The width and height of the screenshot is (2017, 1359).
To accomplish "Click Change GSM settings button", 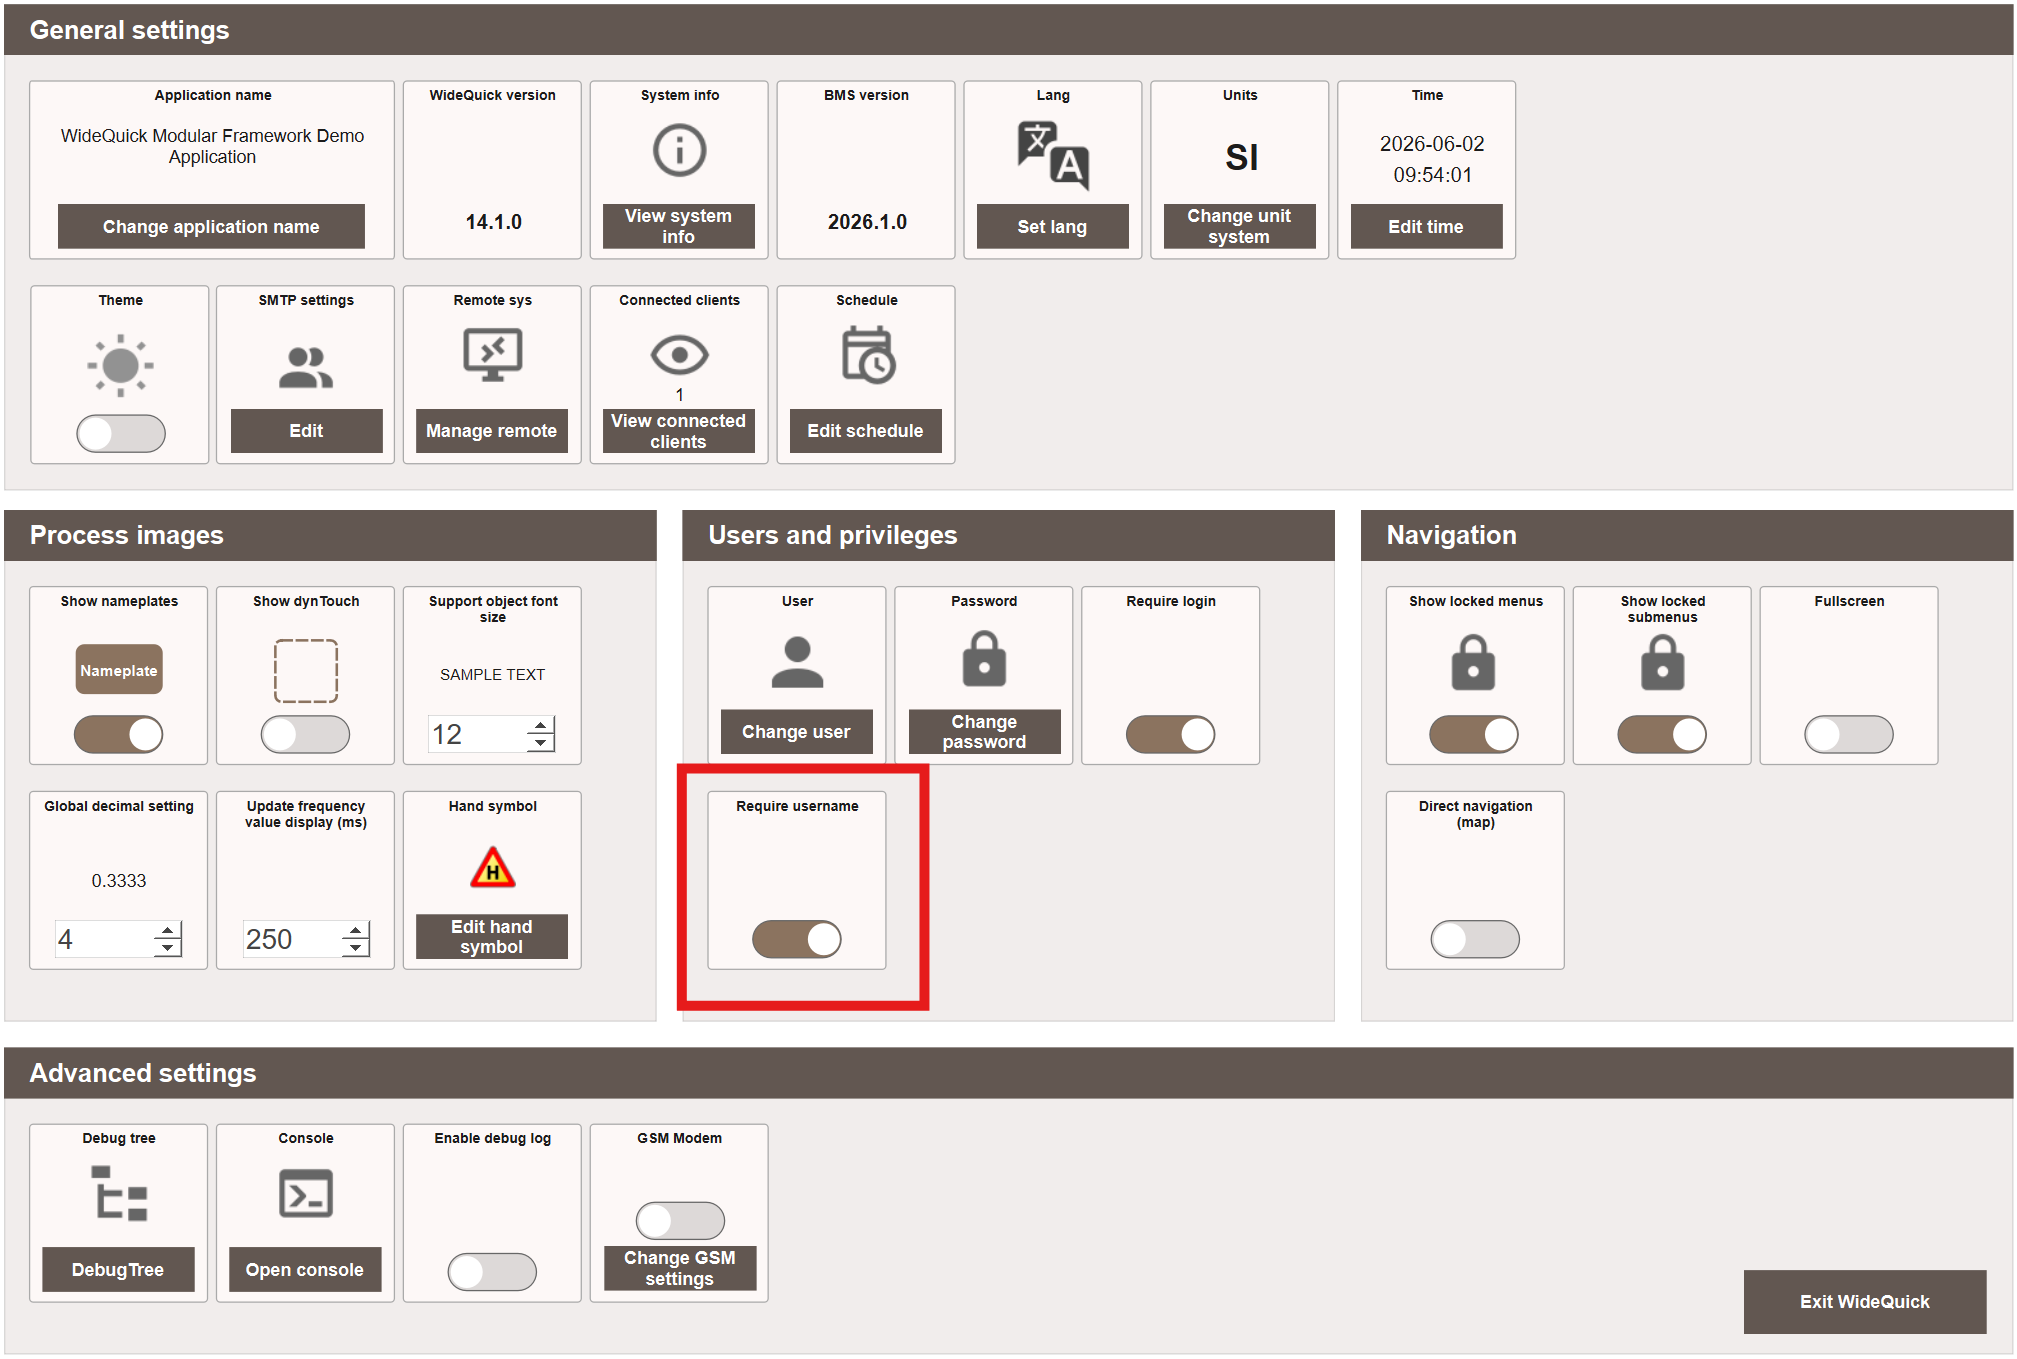I will 680,1268.
